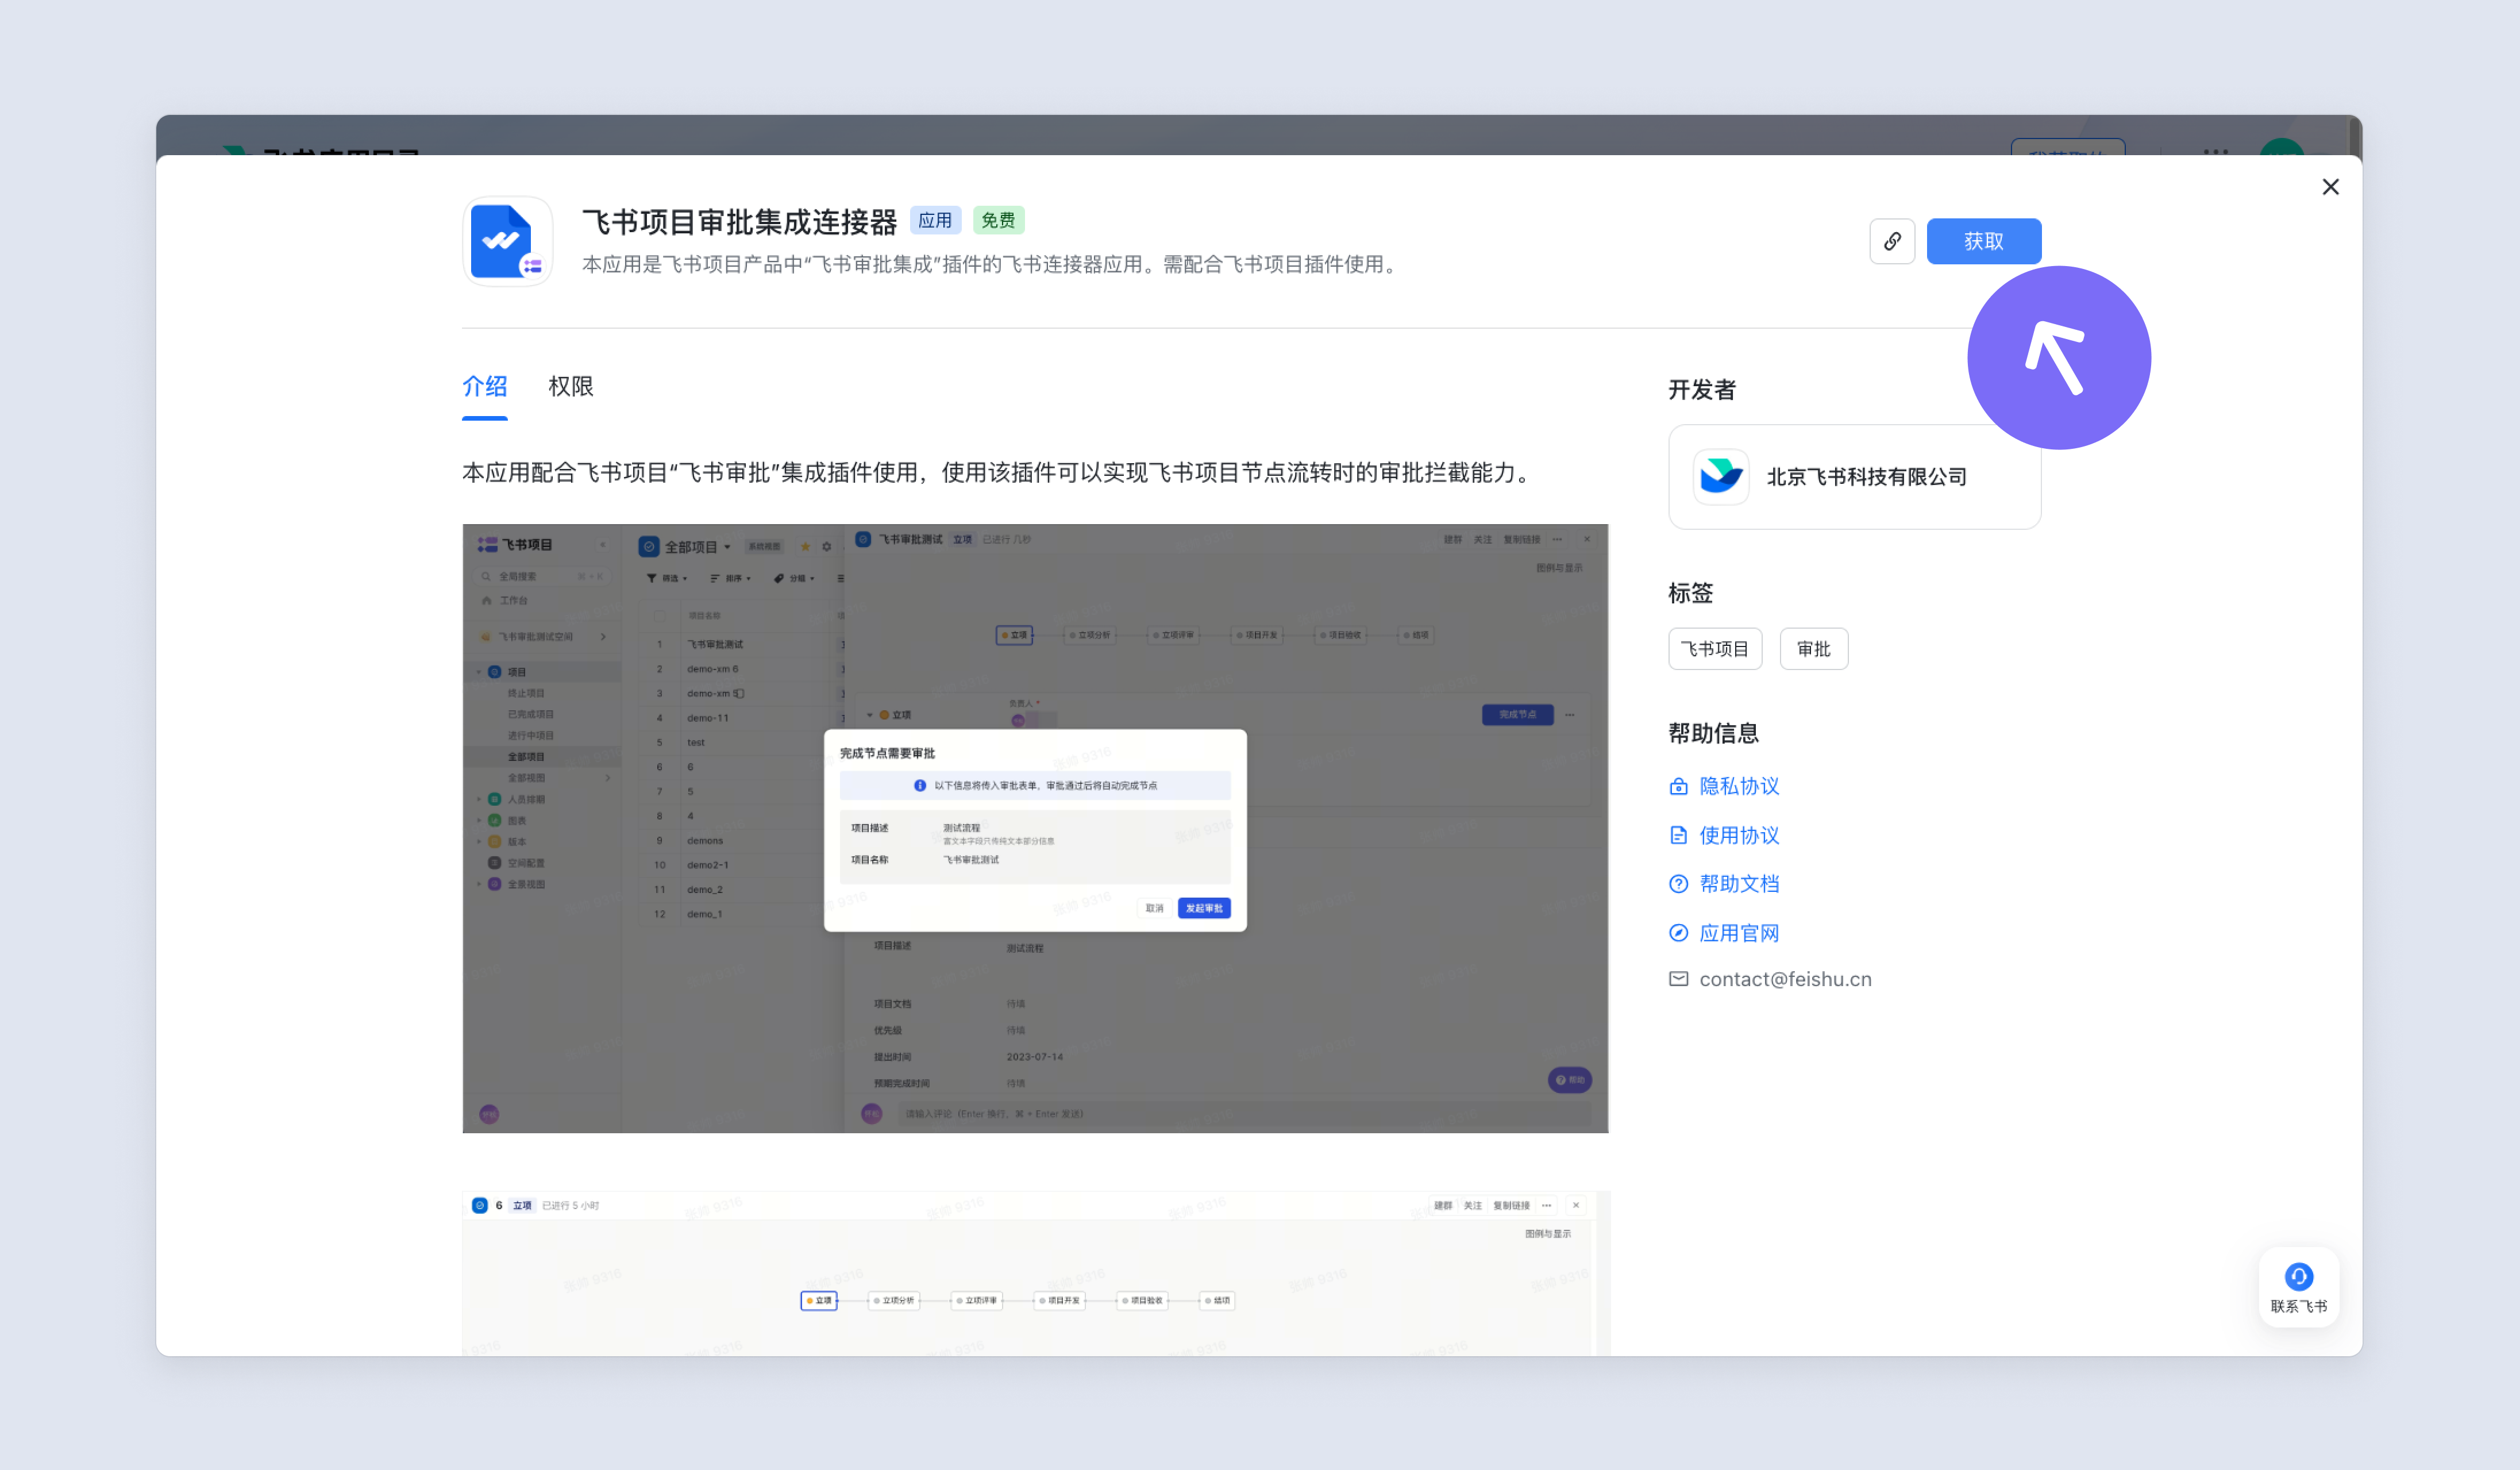The image size is (2520, 1470).
Task: Click the 应用 badge next to title
Action: pos(935,220)
